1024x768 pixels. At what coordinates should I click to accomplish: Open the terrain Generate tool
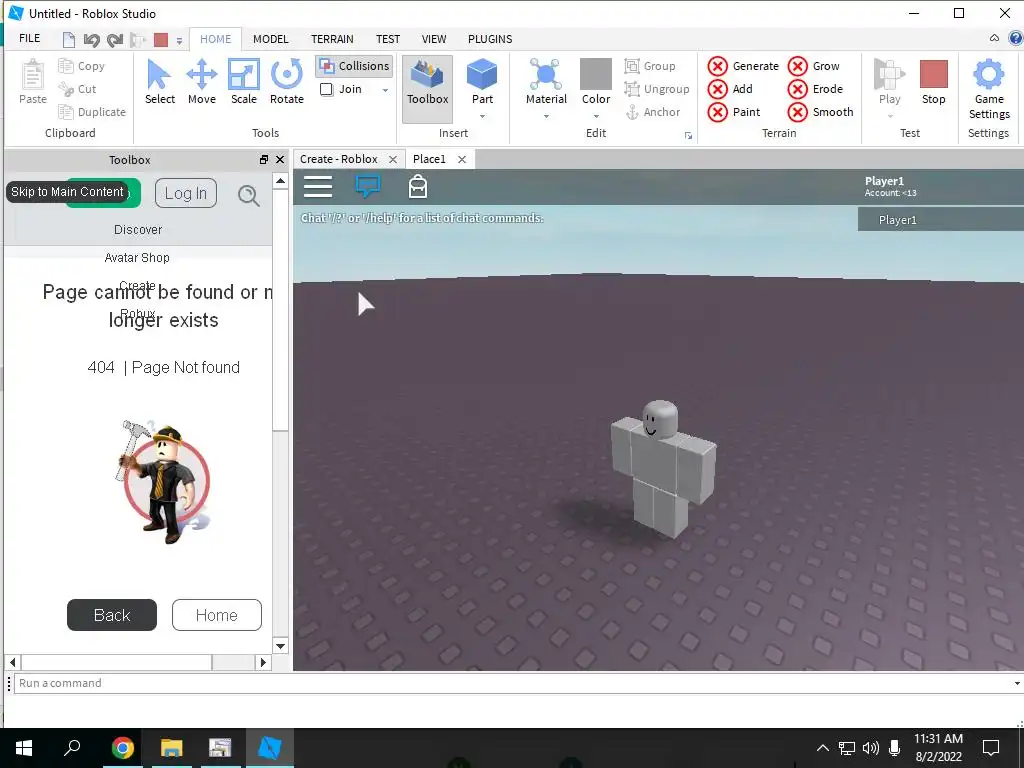coord(743,66)
